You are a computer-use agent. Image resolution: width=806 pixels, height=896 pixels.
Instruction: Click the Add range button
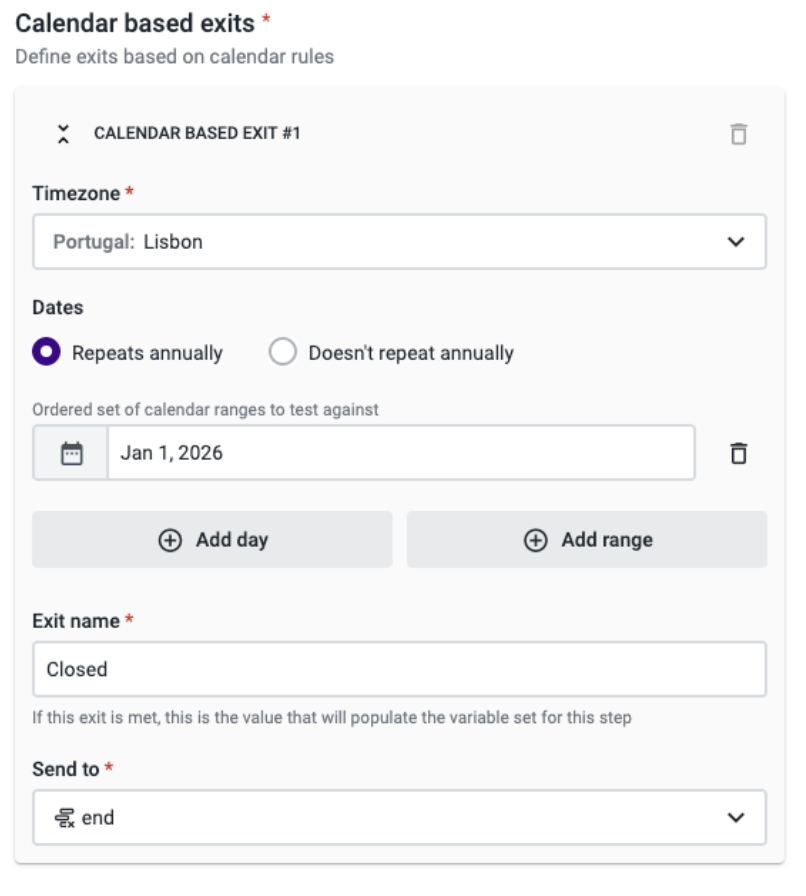(587, 540)
